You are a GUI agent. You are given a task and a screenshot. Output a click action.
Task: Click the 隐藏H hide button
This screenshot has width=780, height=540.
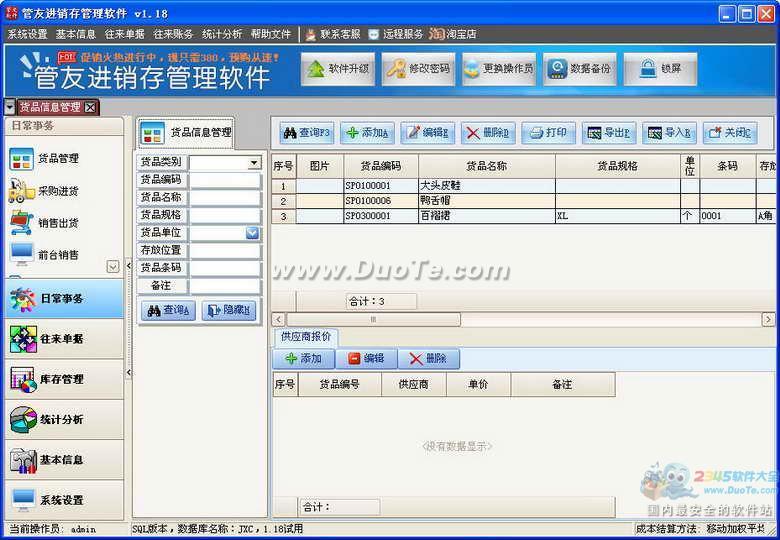coord(229,310)
